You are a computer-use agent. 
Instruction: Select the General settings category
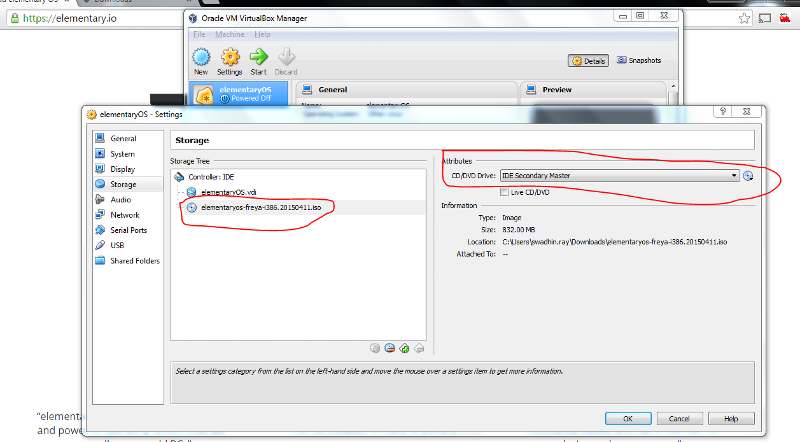click(128, 138)
